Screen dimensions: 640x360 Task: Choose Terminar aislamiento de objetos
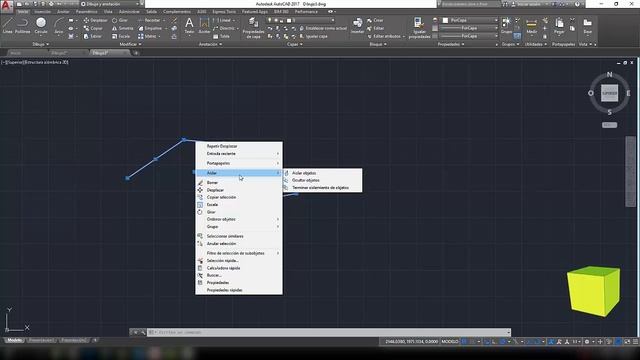323,188
